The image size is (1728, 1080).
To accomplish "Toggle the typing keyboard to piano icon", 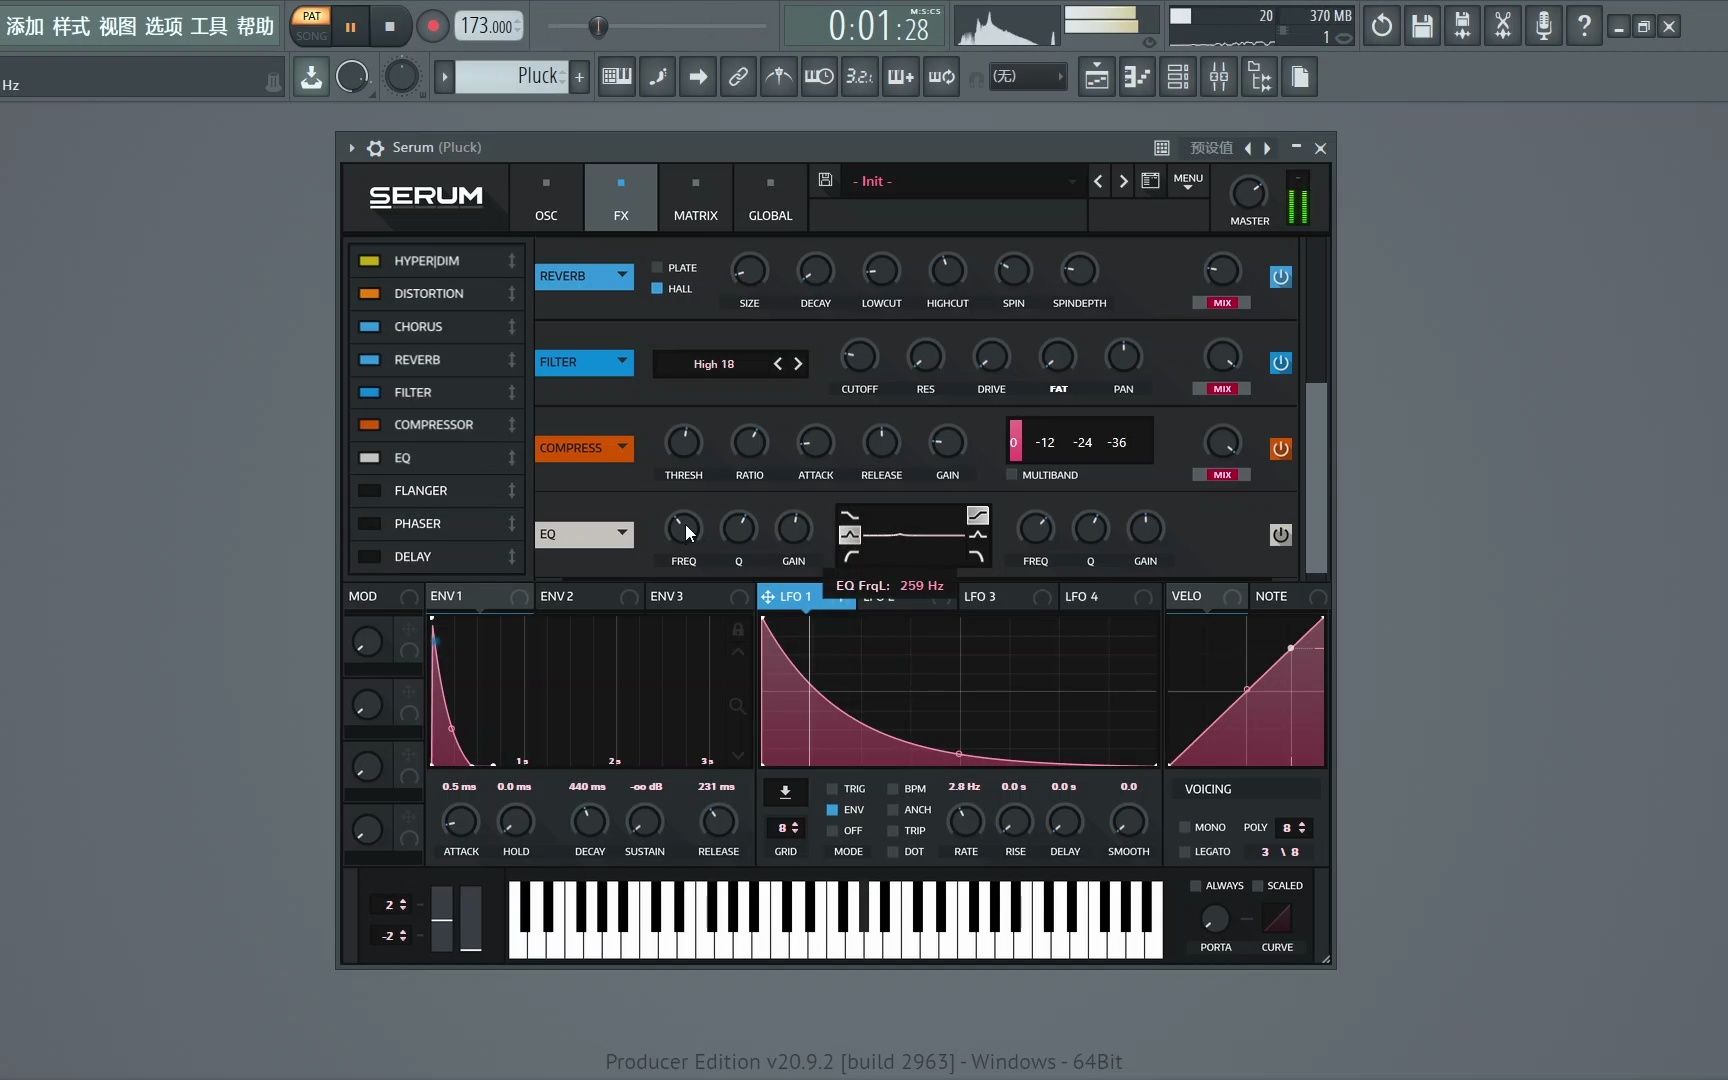I will (x=617, y=76).
